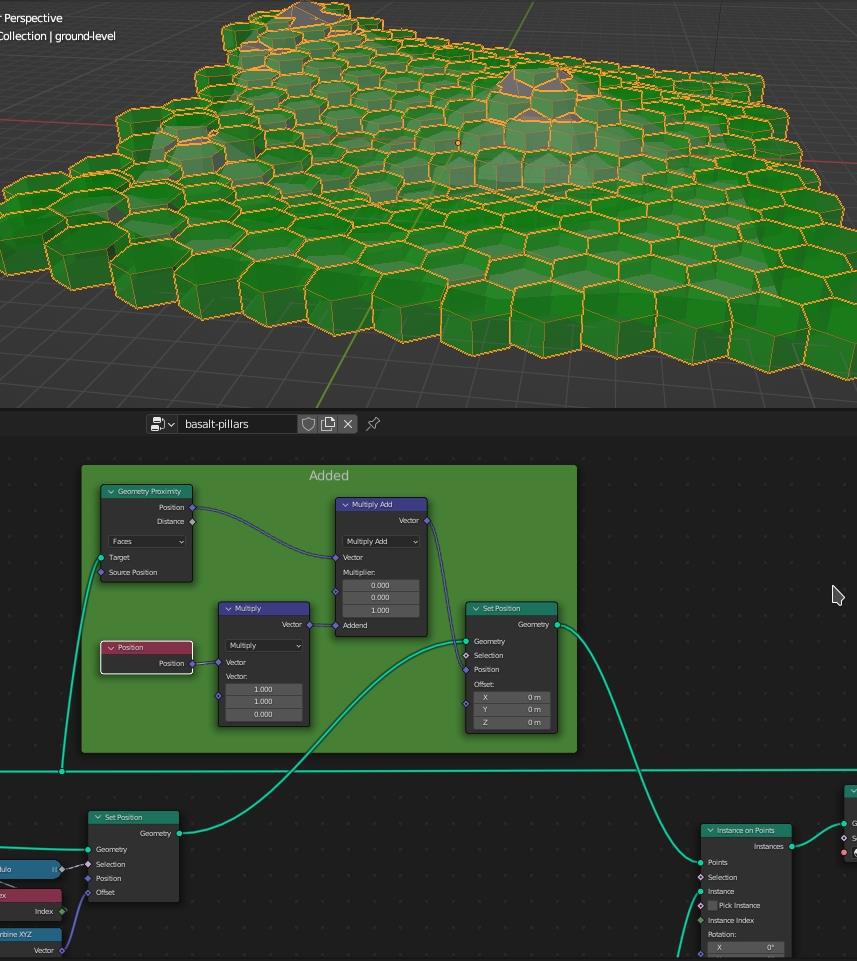This screenshot has height=961, width=857.
Task: Open the Faces target element dropdown
Action: click(147, 541)
